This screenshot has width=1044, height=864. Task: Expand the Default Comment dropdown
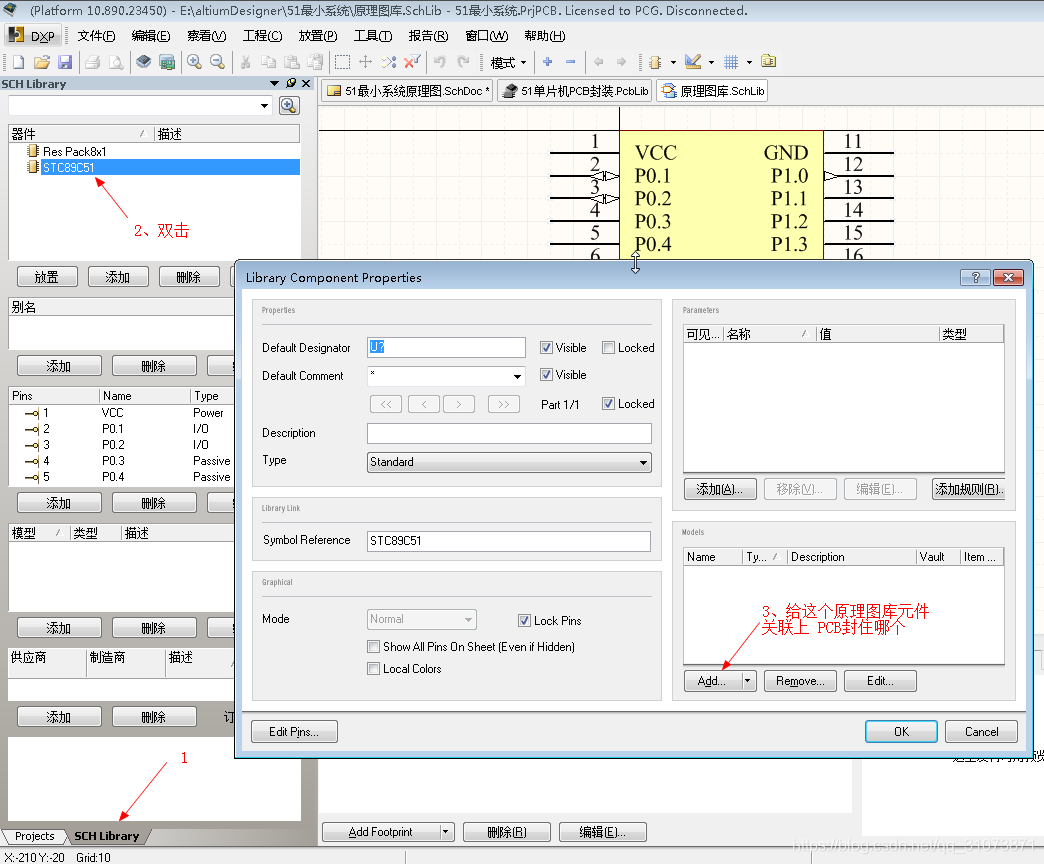517,377
